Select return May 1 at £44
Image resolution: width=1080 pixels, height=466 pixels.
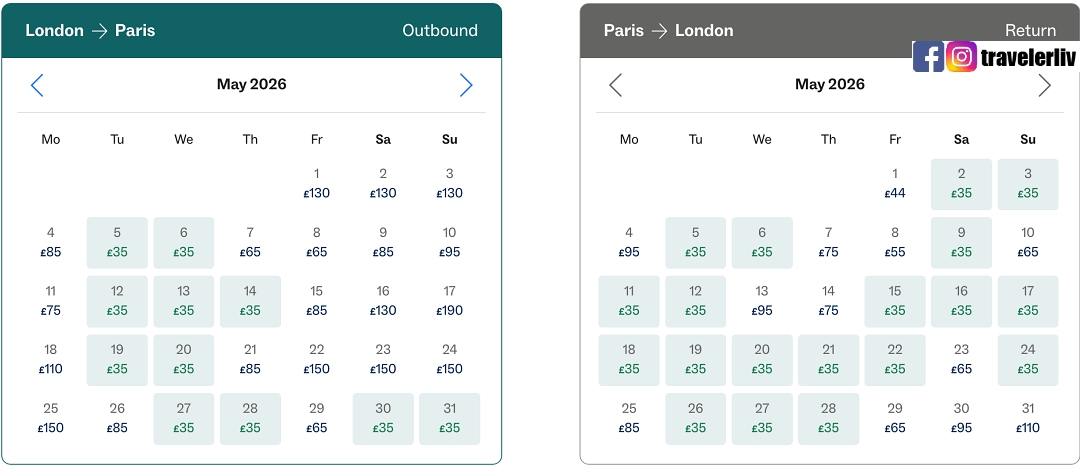click(x=895, y=184)
